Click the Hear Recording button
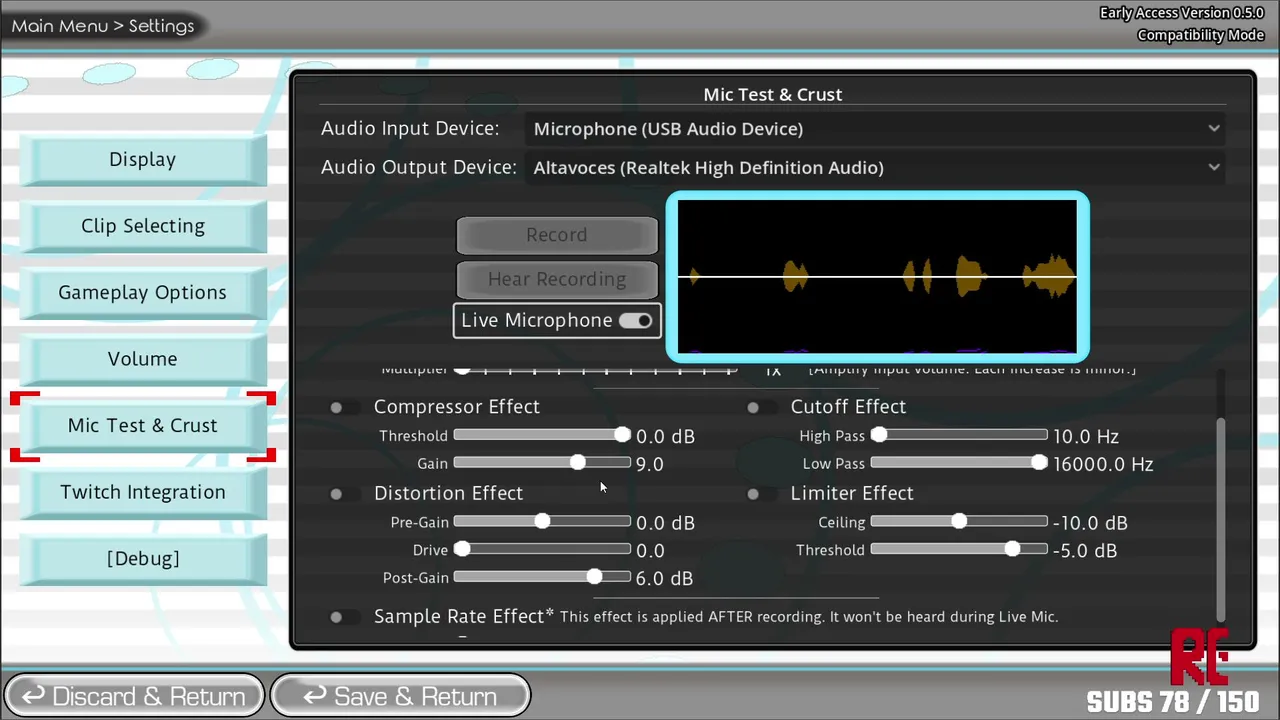The width and height of the screenshot is (1280, 720). [x=557, y=279]
